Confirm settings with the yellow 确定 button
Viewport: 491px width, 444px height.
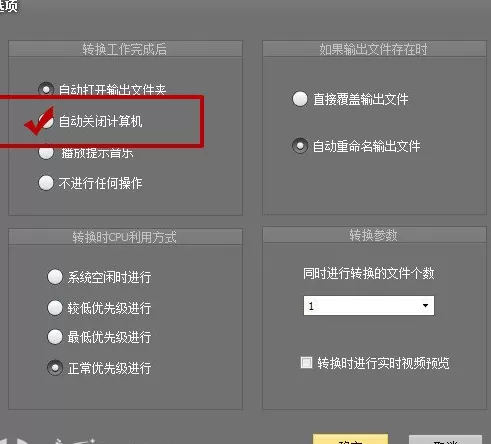(x=350, y=439)
